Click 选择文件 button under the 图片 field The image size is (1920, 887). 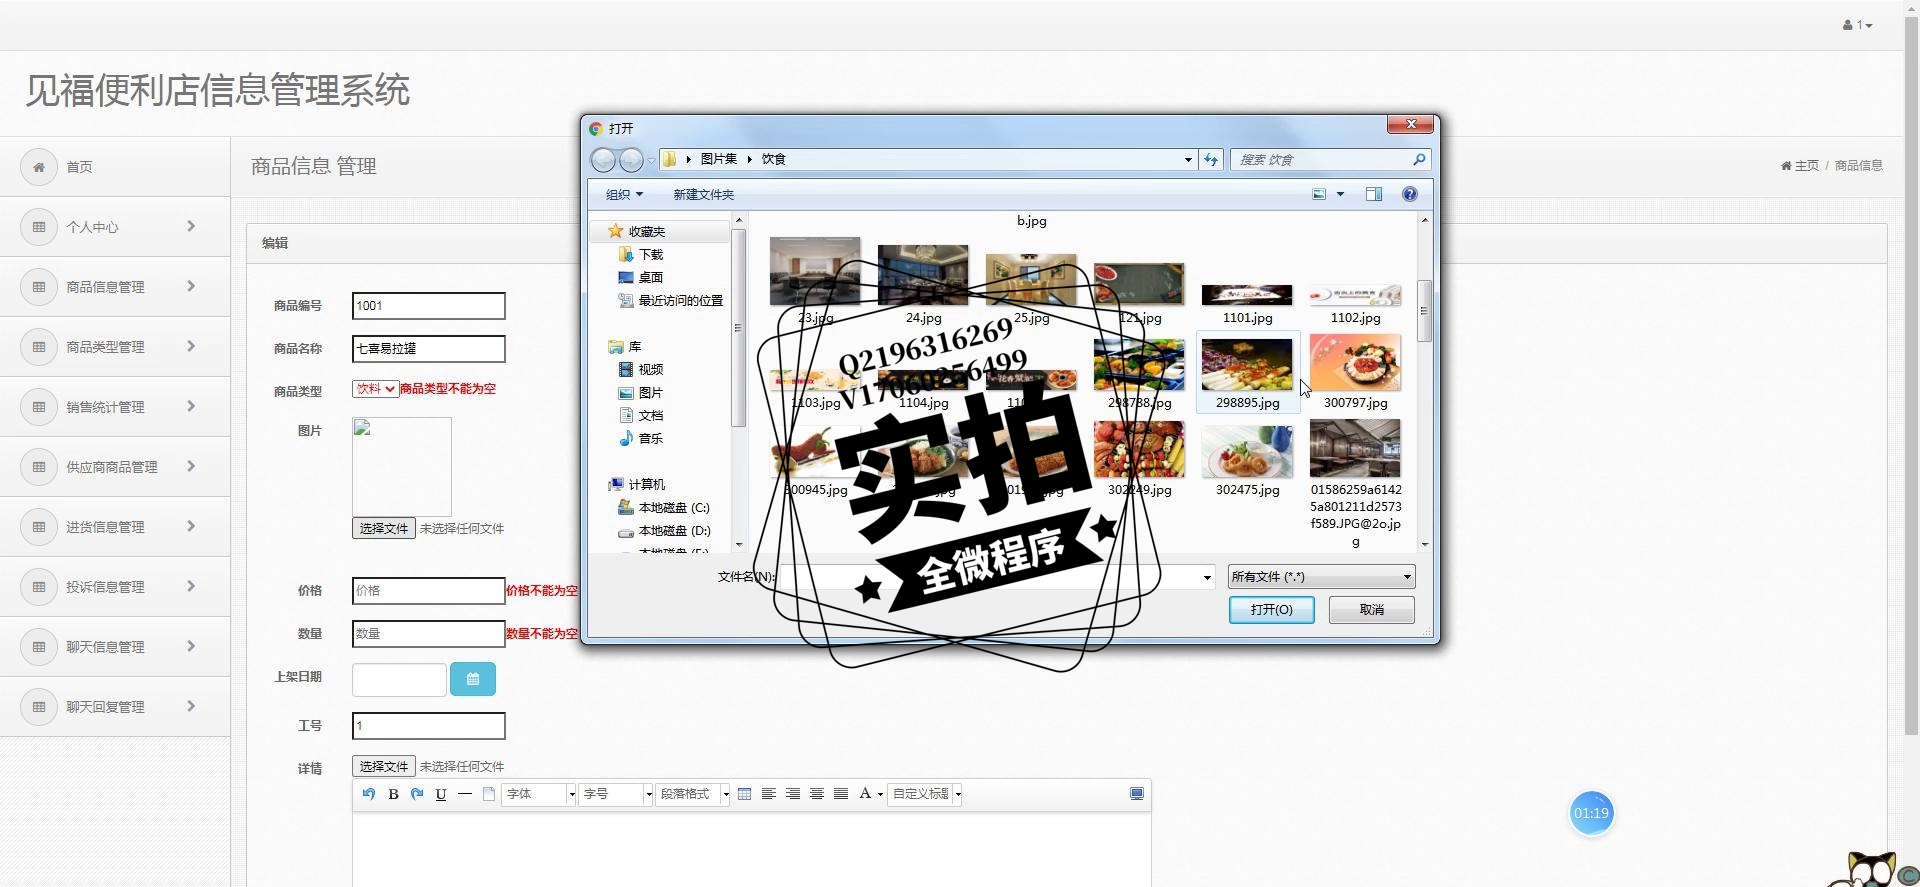coord(384,528)
